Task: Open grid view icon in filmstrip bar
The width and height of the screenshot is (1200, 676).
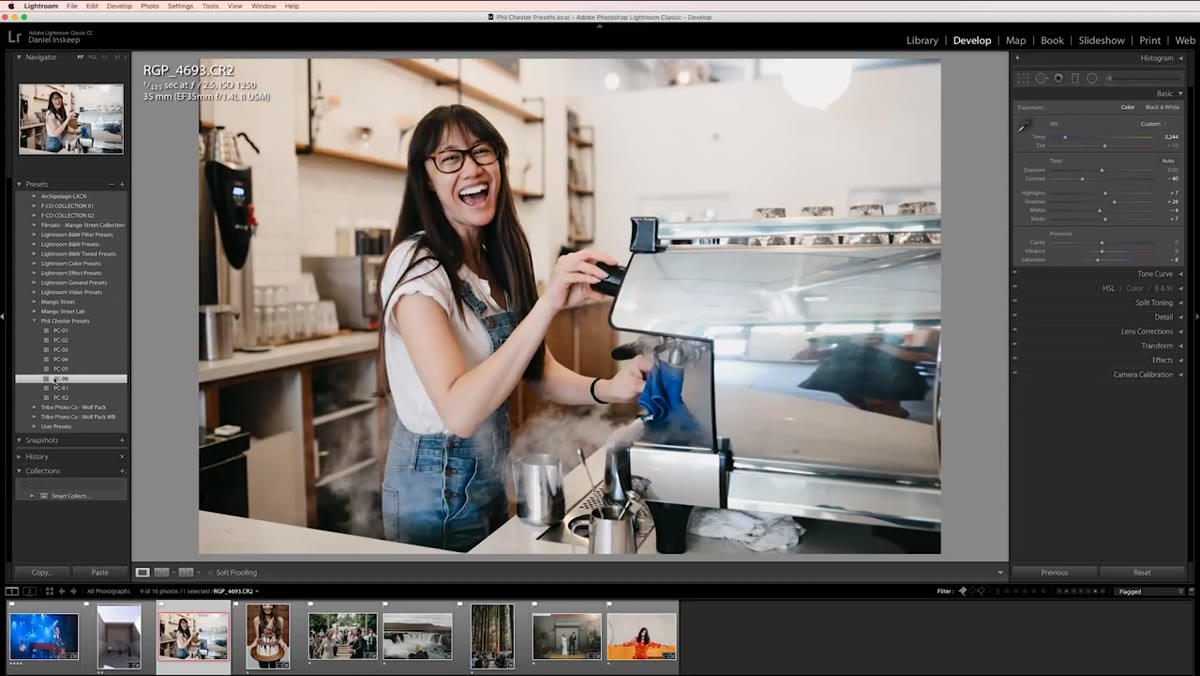Action: coord(48,591)
